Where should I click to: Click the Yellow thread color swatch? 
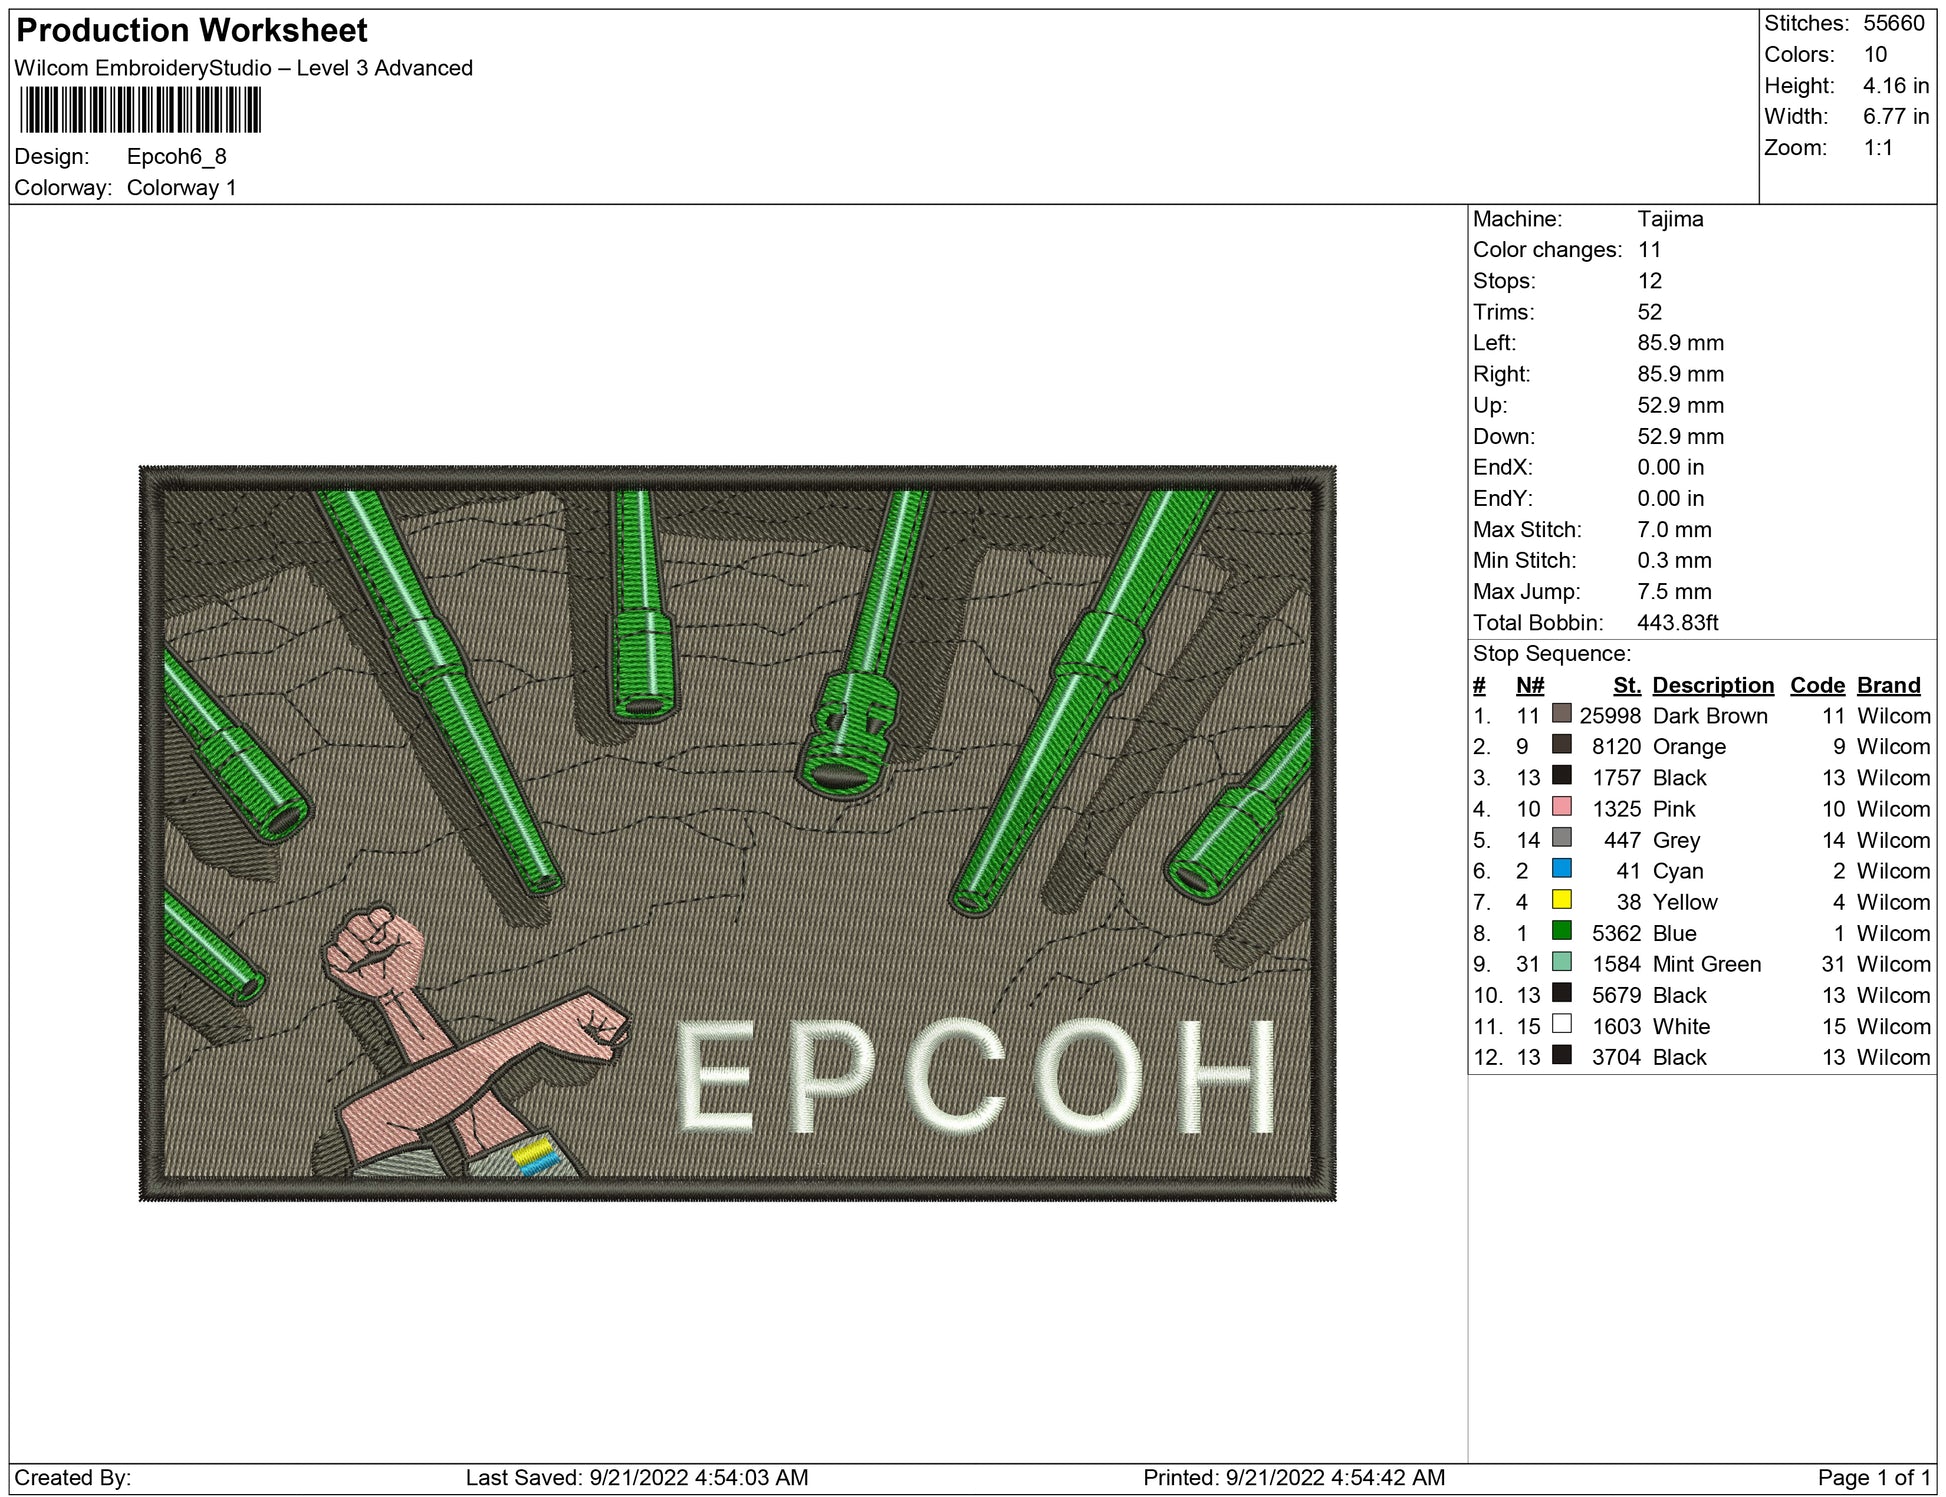click(1561, 900)
